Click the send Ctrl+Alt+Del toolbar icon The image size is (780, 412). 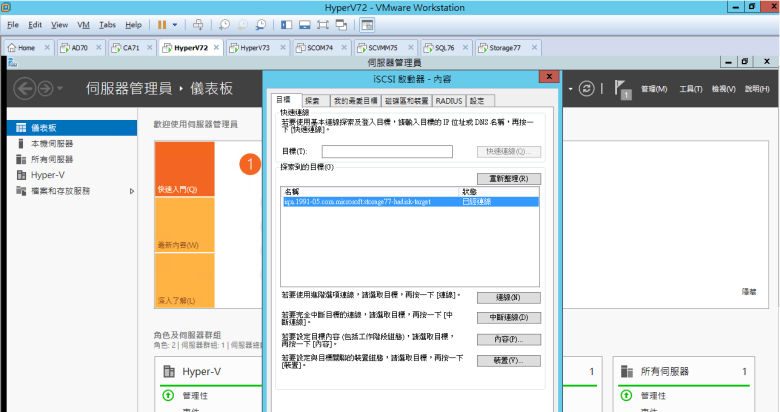(x=199, y=23)
